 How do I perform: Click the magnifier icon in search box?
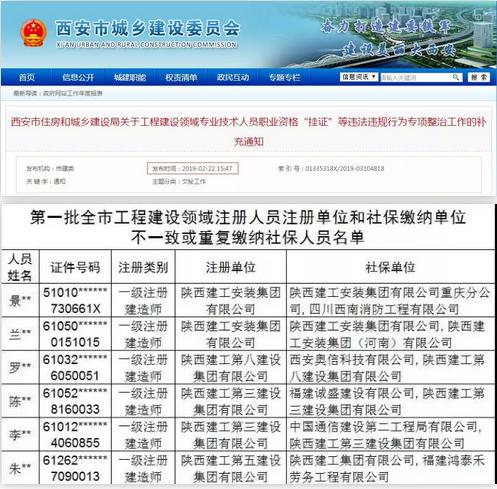point(456,77)
